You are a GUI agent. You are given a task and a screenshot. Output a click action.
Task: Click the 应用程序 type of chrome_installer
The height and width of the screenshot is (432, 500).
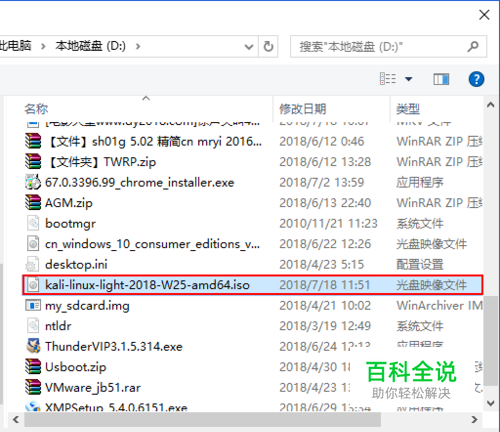(x=420, y=182)
